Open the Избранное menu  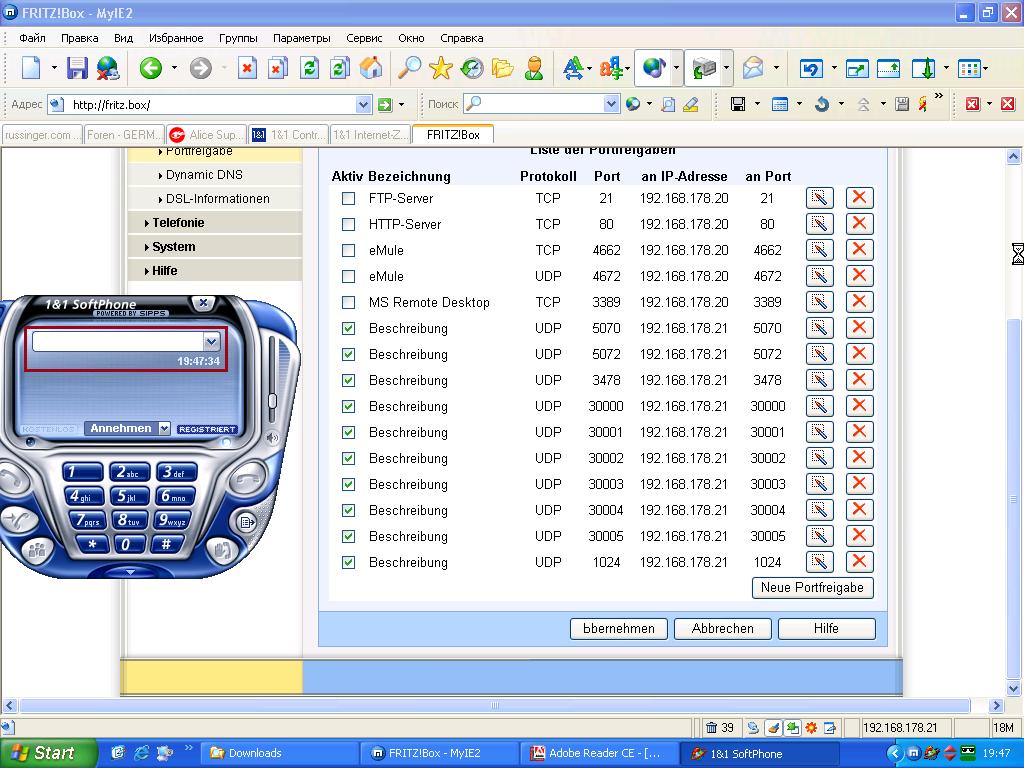click(x=176, y=38)
